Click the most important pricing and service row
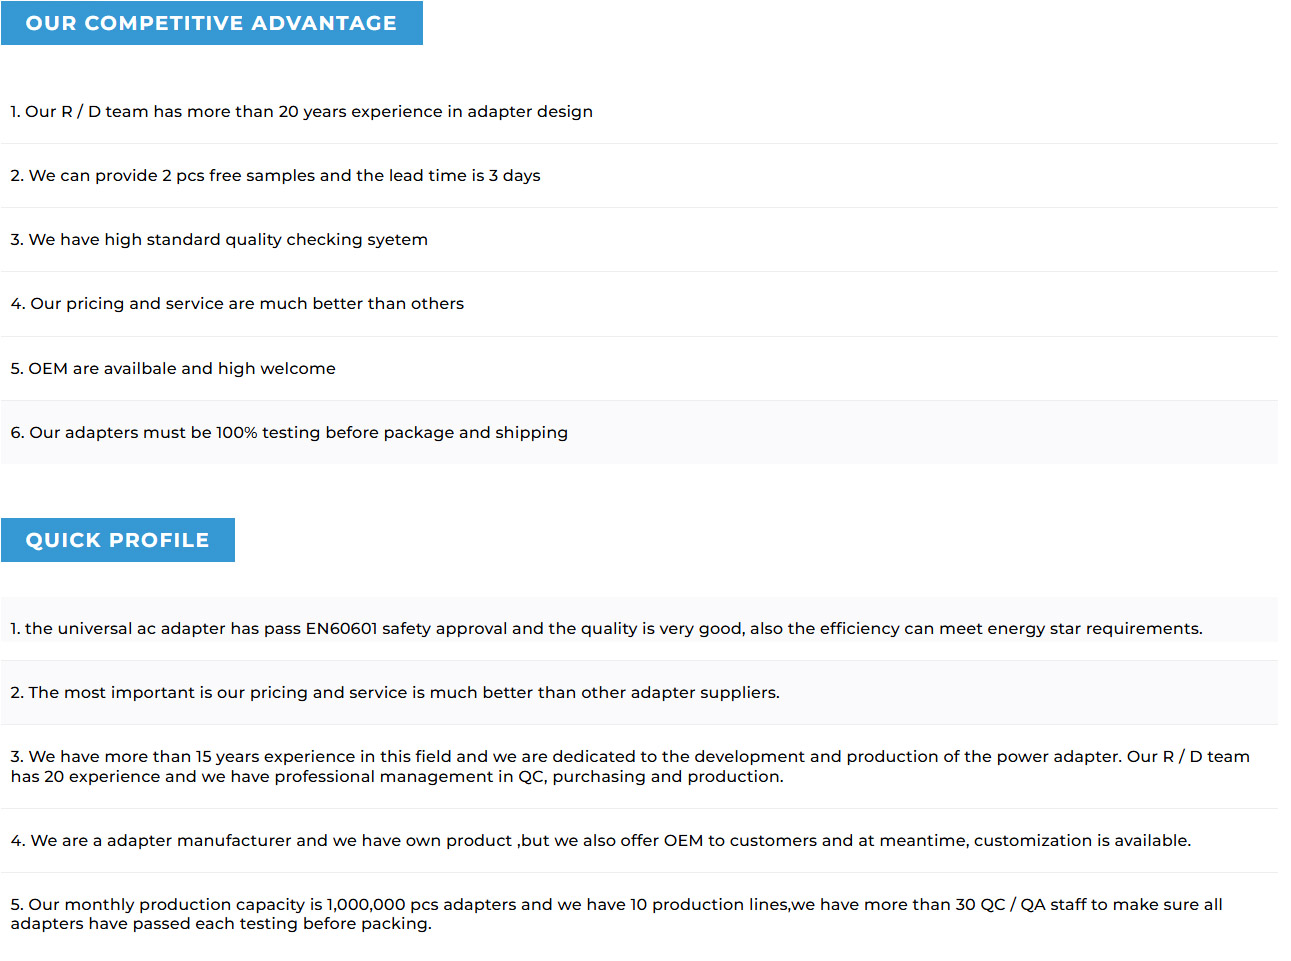This screenshot has width=1291, height=961. [x=639, y=693]
